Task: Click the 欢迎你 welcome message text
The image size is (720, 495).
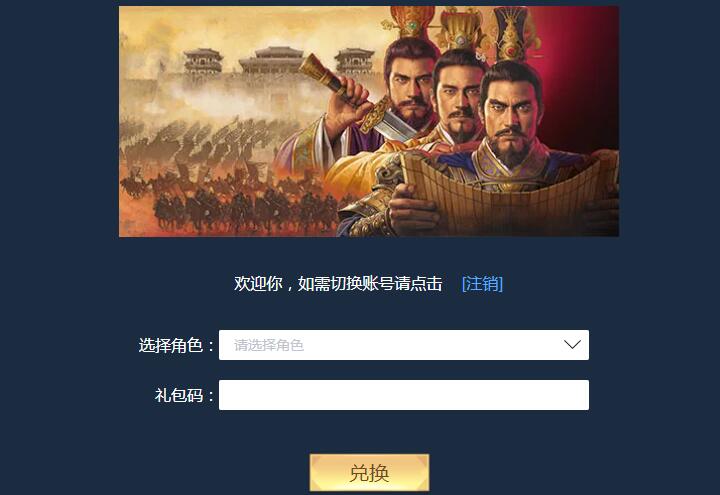Action: coord(338,284)
